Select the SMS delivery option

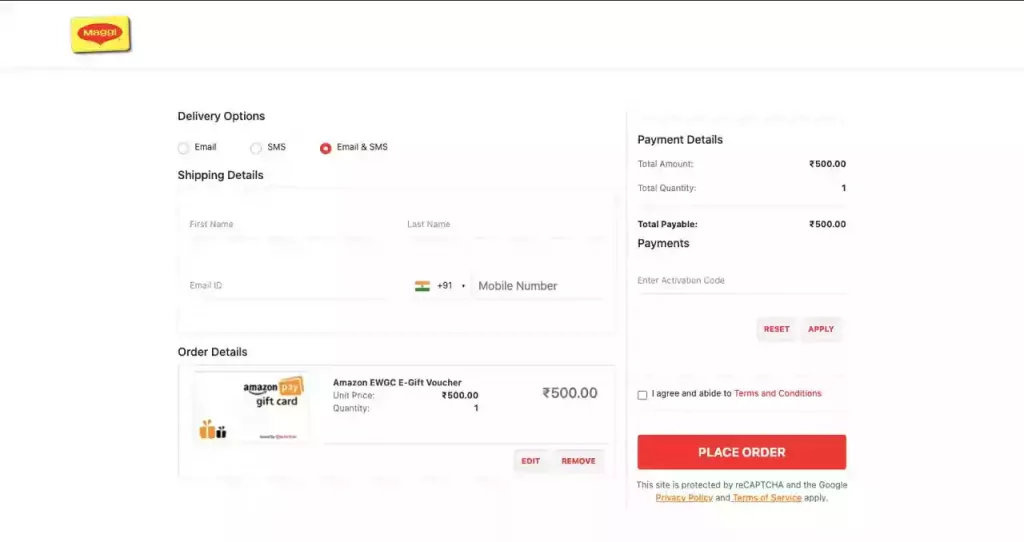[x=256, y=148]
